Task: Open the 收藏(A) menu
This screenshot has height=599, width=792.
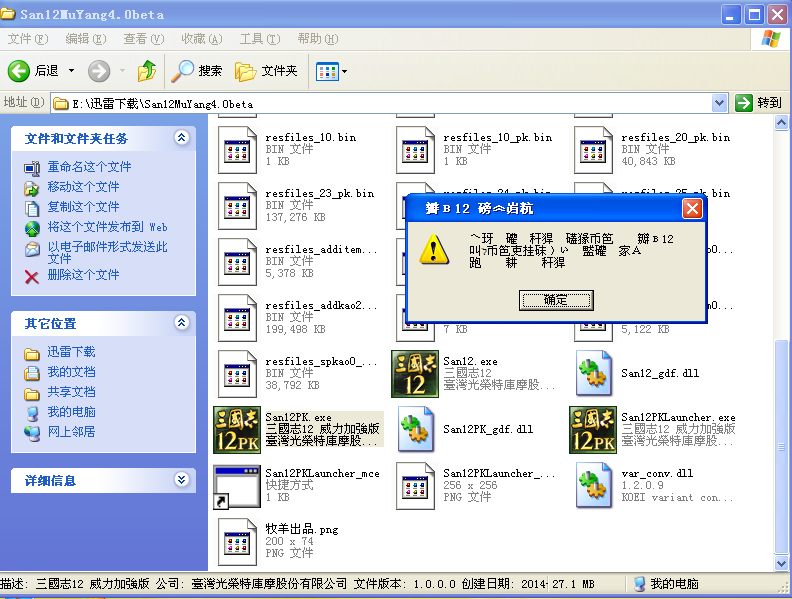Action: pyautogui.click(x=202, y=39)
